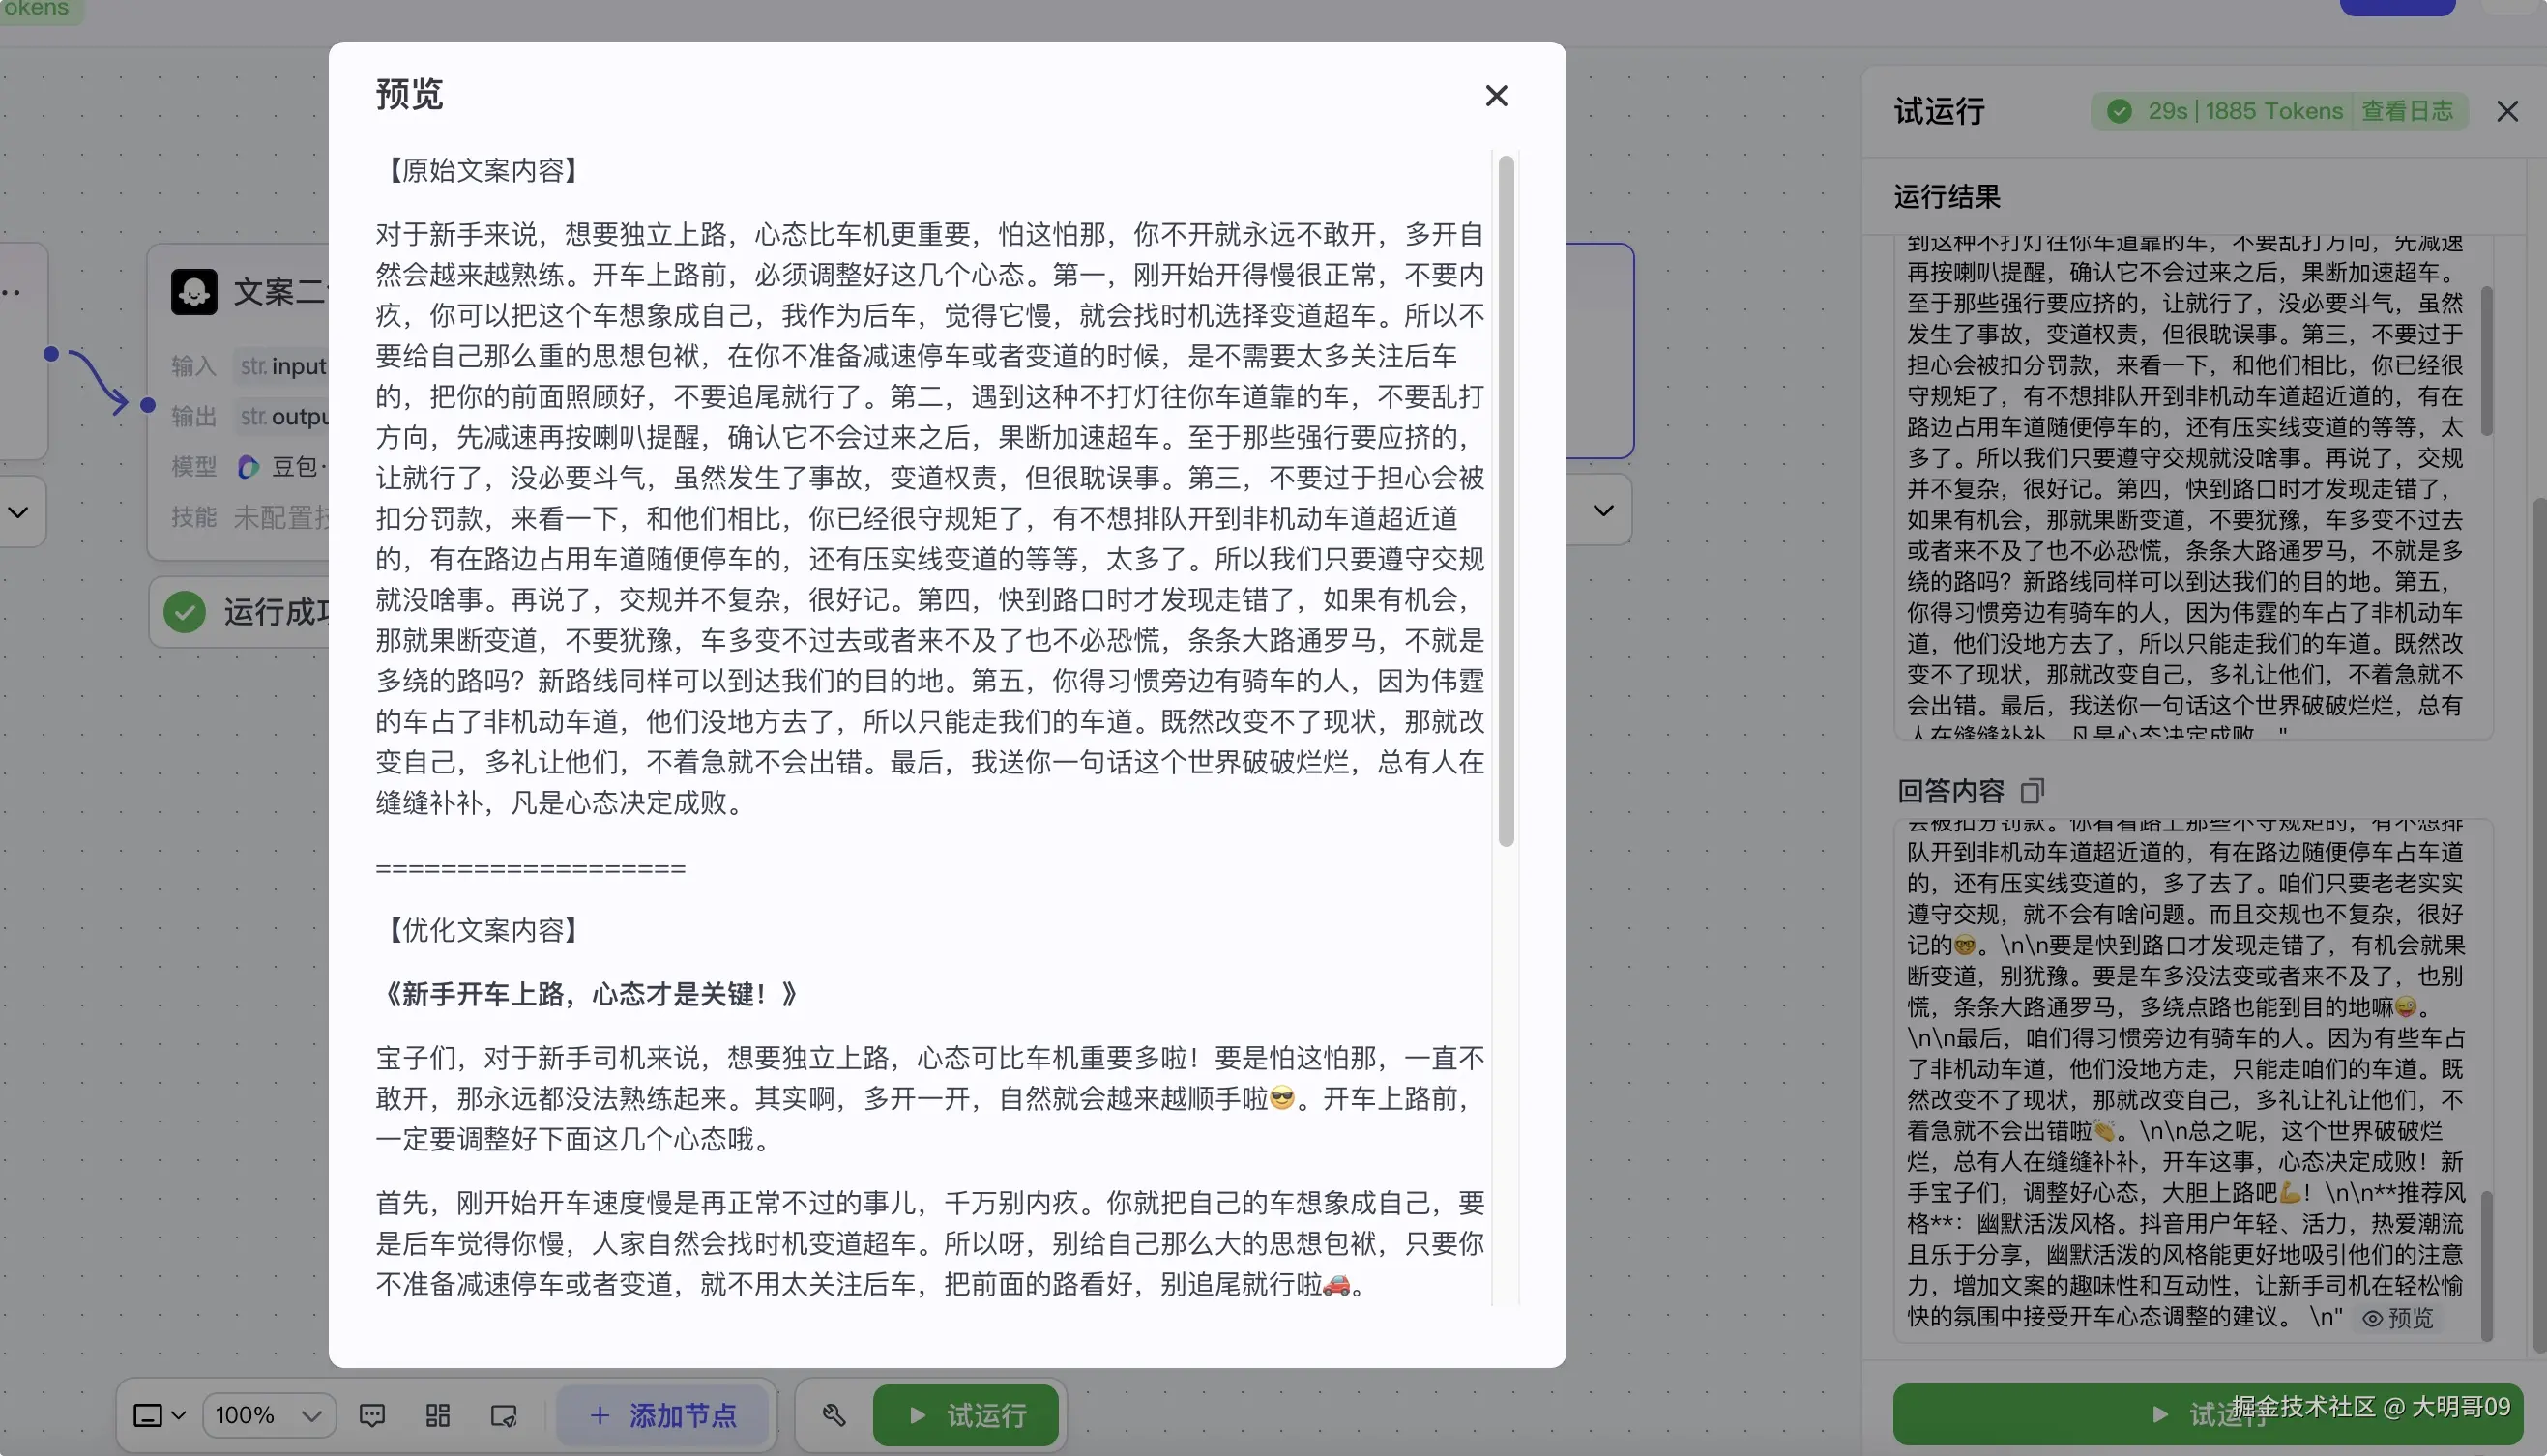Image resolution: width=2547 pixels, height=1456 pixels.
Task: Click the 预览 eye icon link
Action: click(x=2398, y=1318)
